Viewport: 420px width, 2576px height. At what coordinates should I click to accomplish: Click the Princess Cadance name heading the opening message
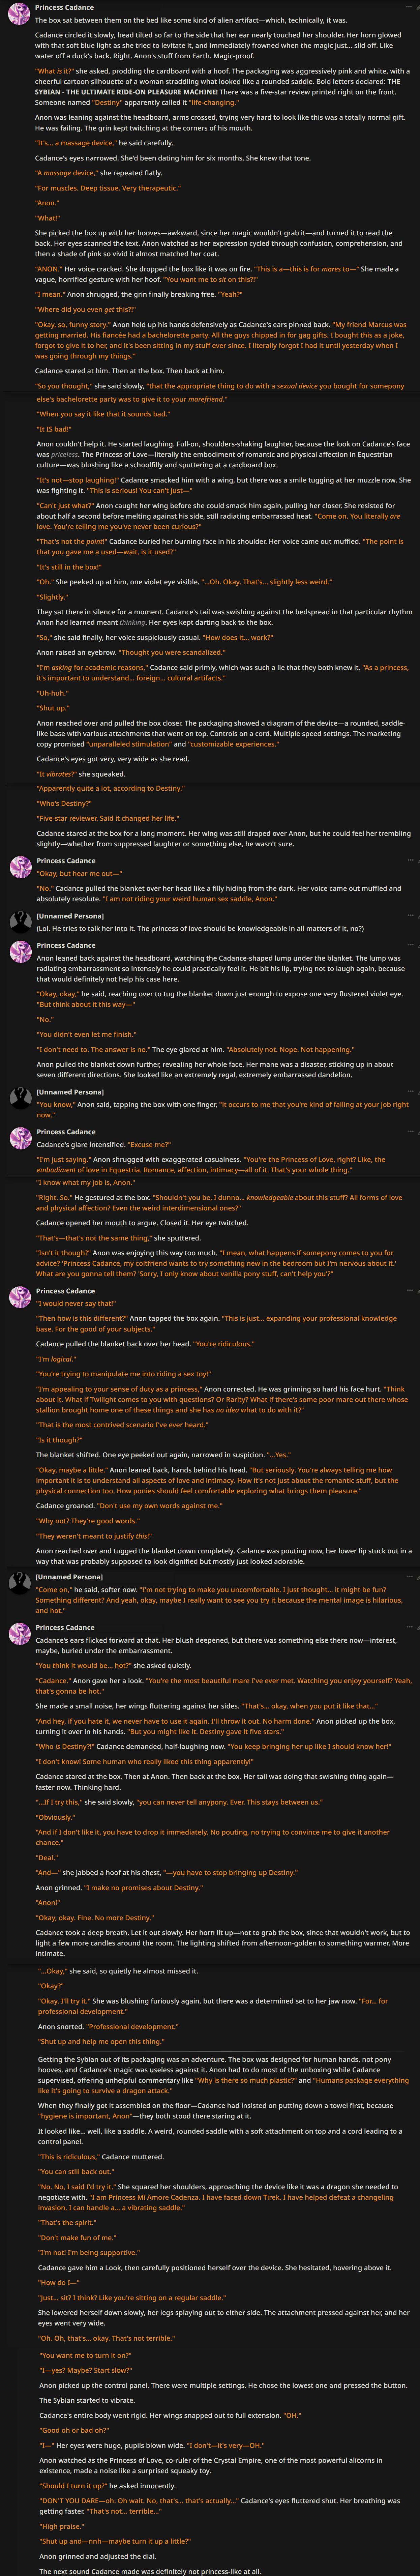[x=64, y=7]
